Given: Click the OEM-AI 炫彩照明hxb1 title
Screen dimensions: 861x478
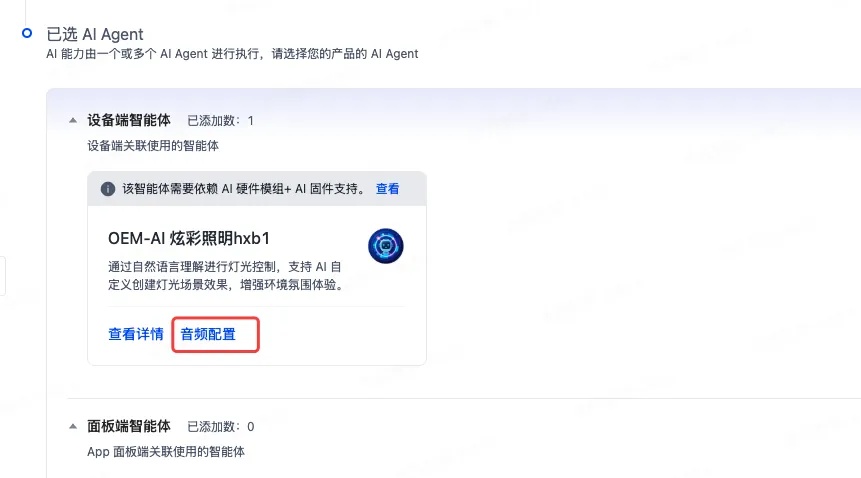Looking at the screenshot, I should [189, 238].
